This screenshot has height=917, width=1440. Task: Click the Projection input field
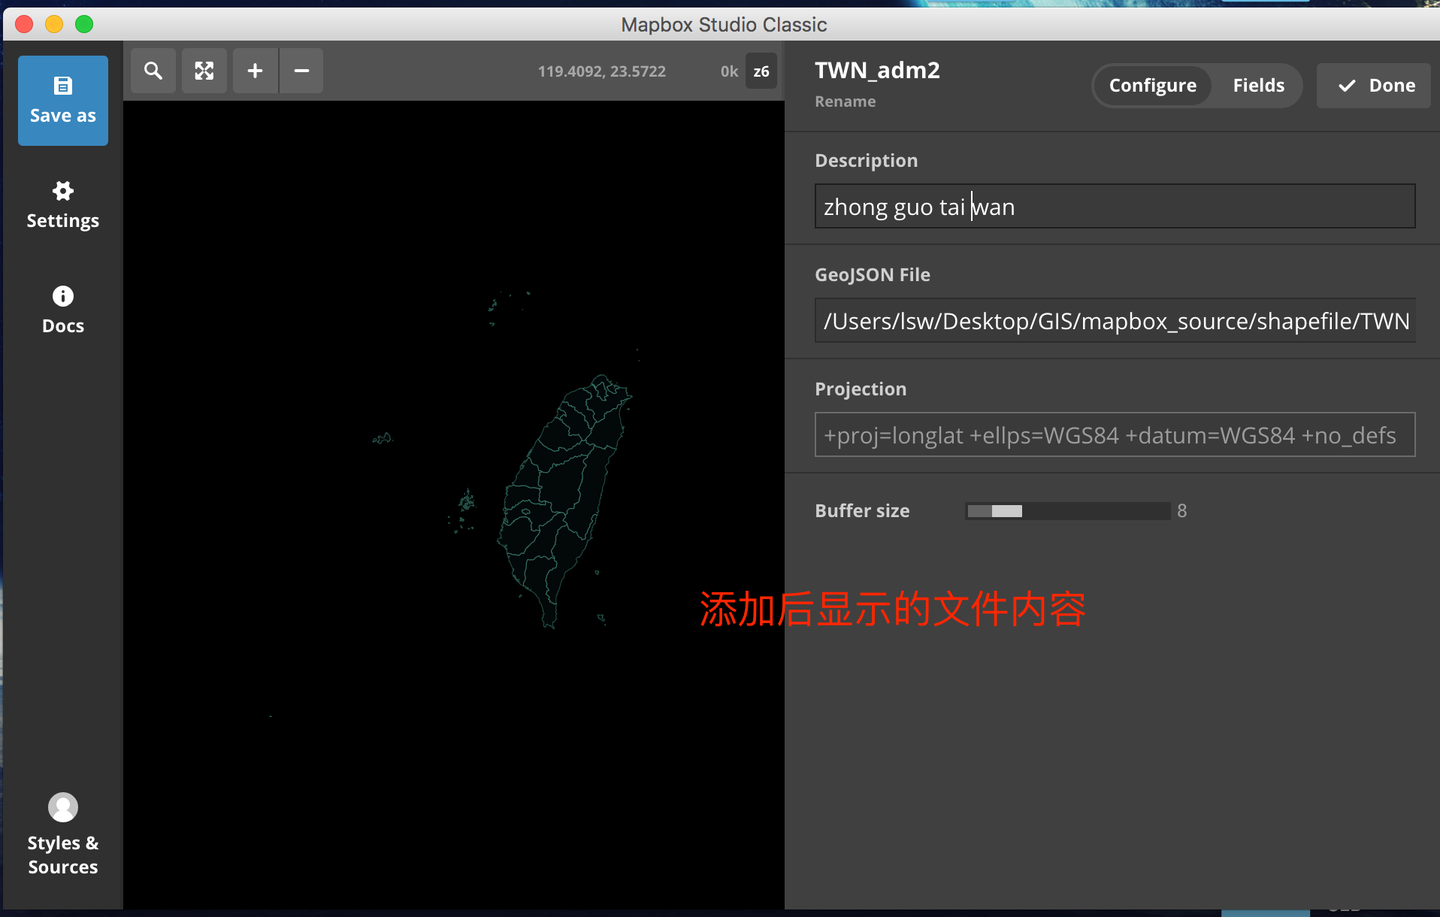(1114, 434)
